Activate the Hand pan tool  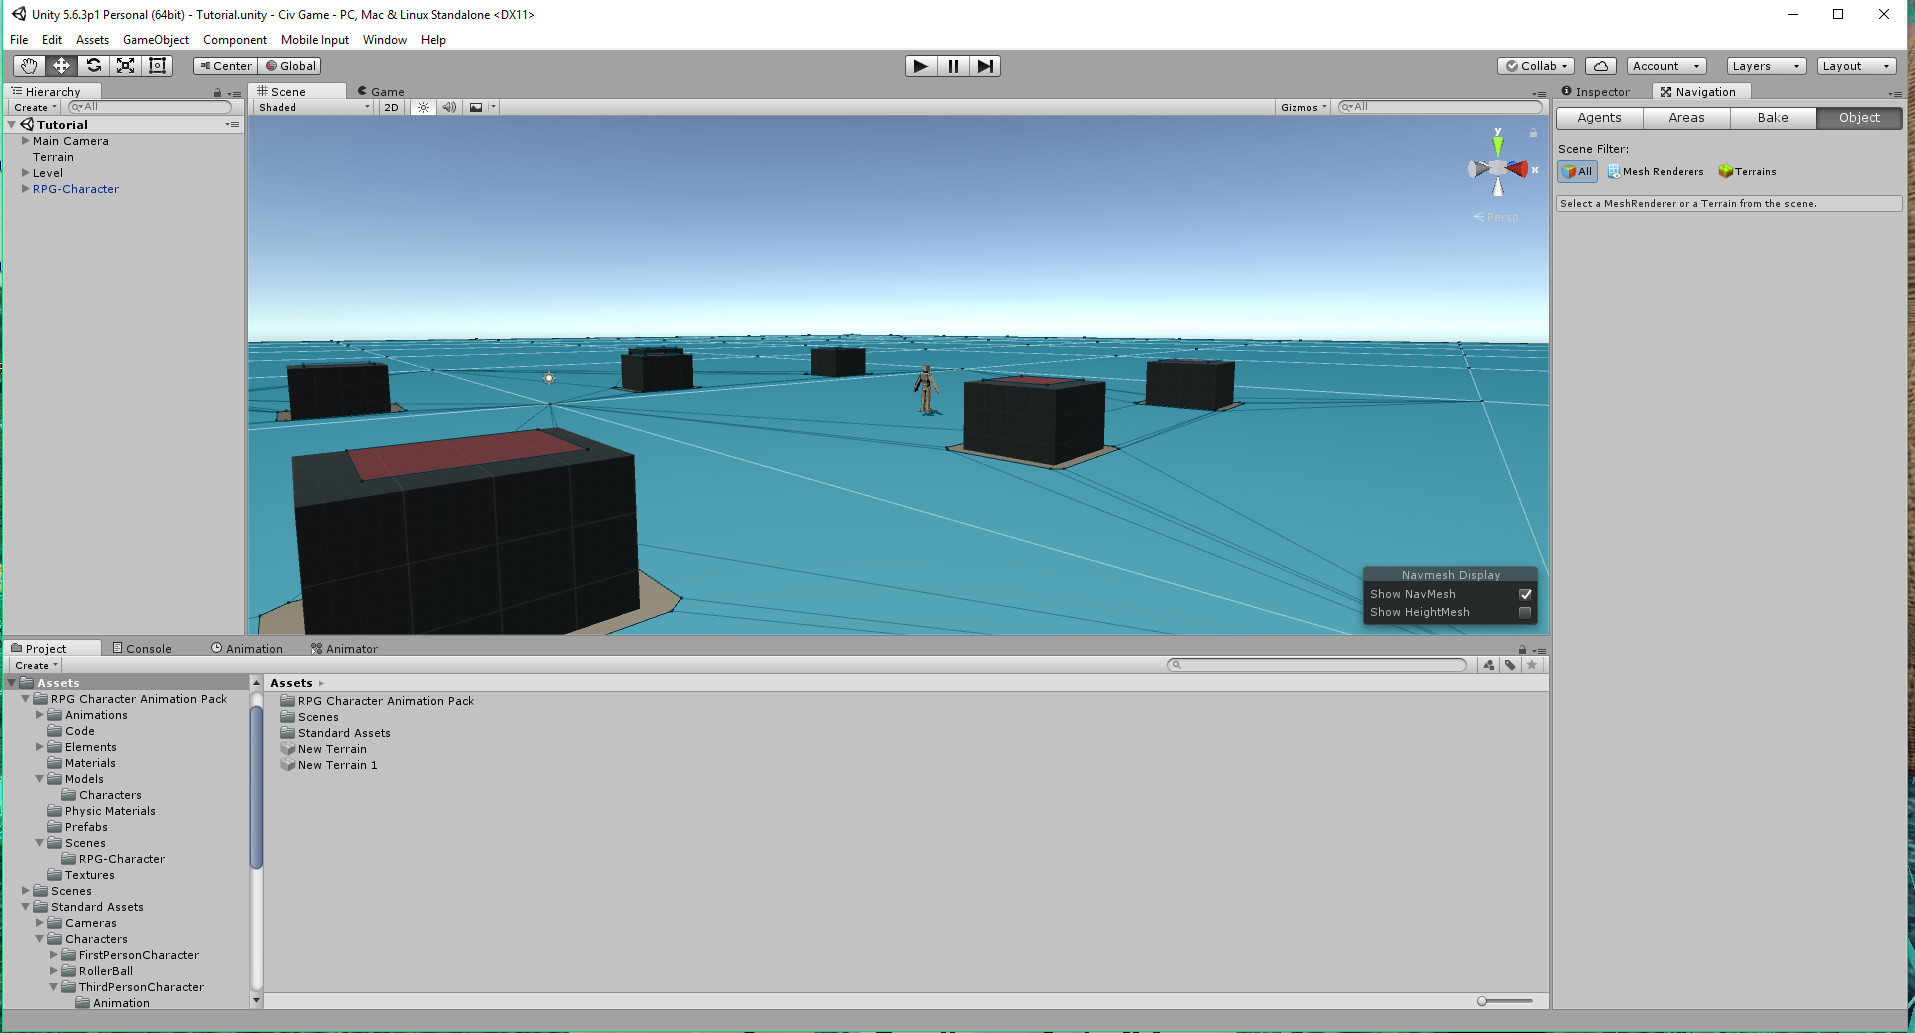point(28,65)
